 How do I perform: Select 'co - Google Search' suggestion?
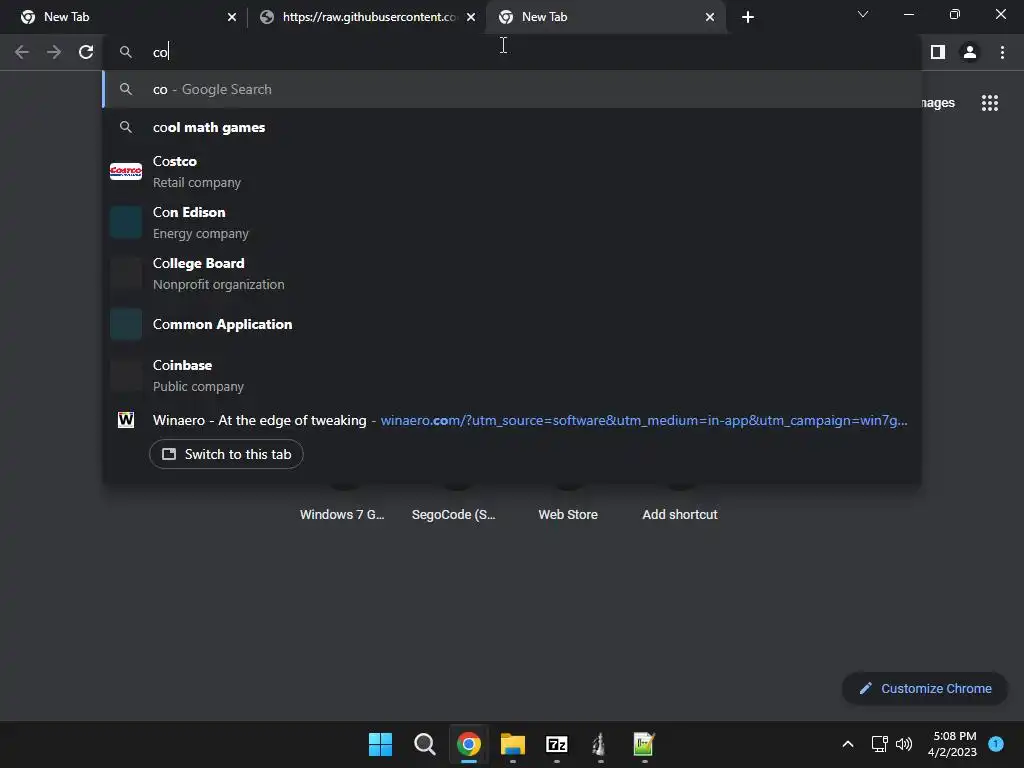tap(512, 89)
